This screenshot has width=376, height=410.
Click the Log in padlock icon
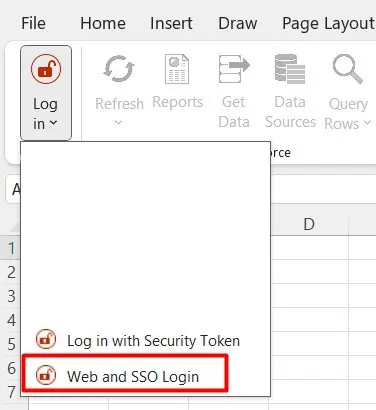pyautogui.click(x=46, y=69)
